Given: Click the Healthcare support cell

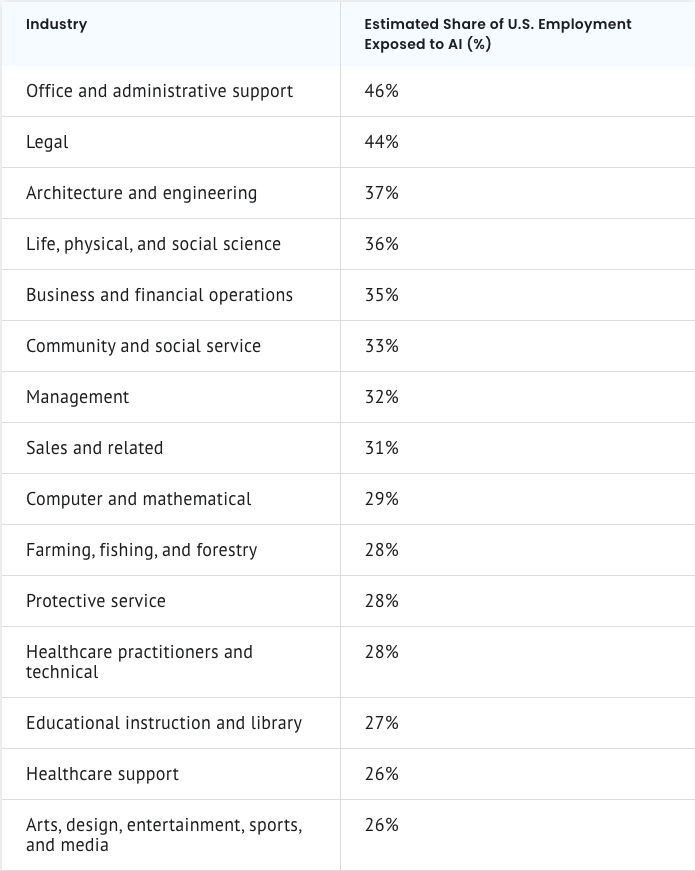Looking at the screenshot, I should tap(103, 774).
